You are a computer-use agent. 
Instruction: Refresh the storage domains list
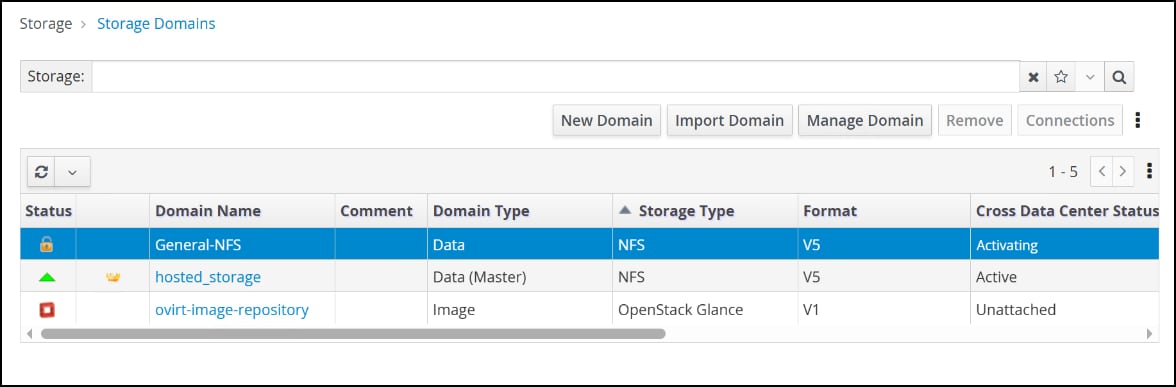point(42,172)
